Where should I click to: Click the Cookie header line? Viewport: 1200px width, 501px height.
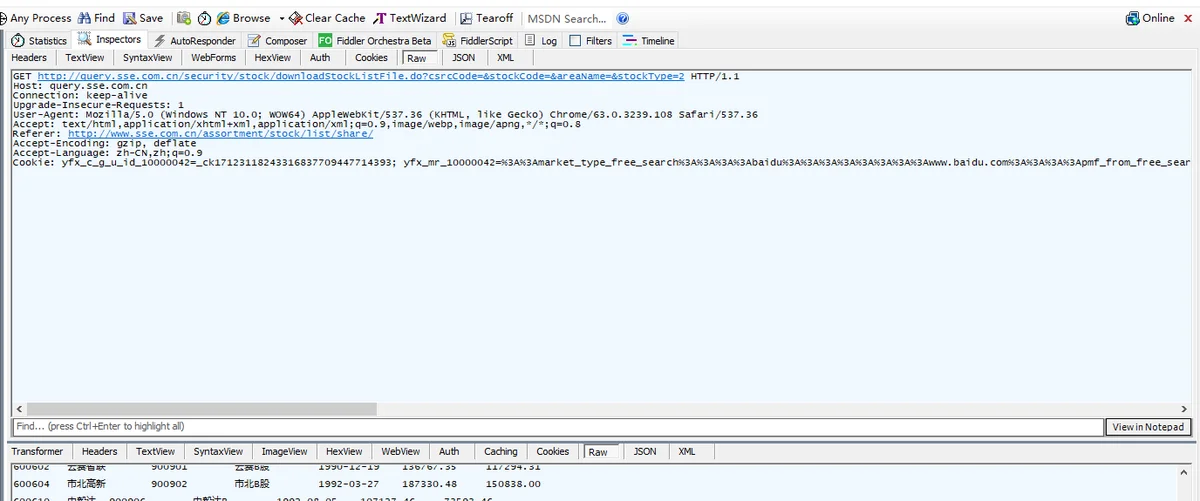pos(602,162)
